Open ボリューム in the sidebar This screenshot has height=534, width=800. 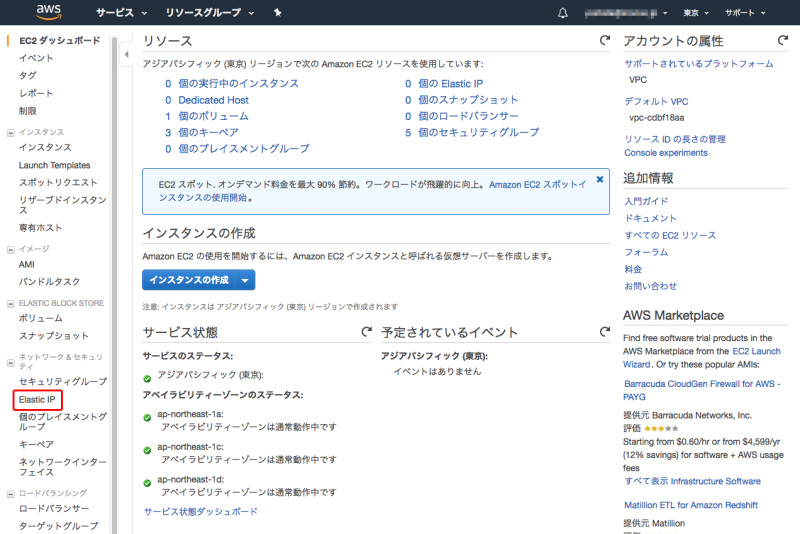[x=40, y=319]
